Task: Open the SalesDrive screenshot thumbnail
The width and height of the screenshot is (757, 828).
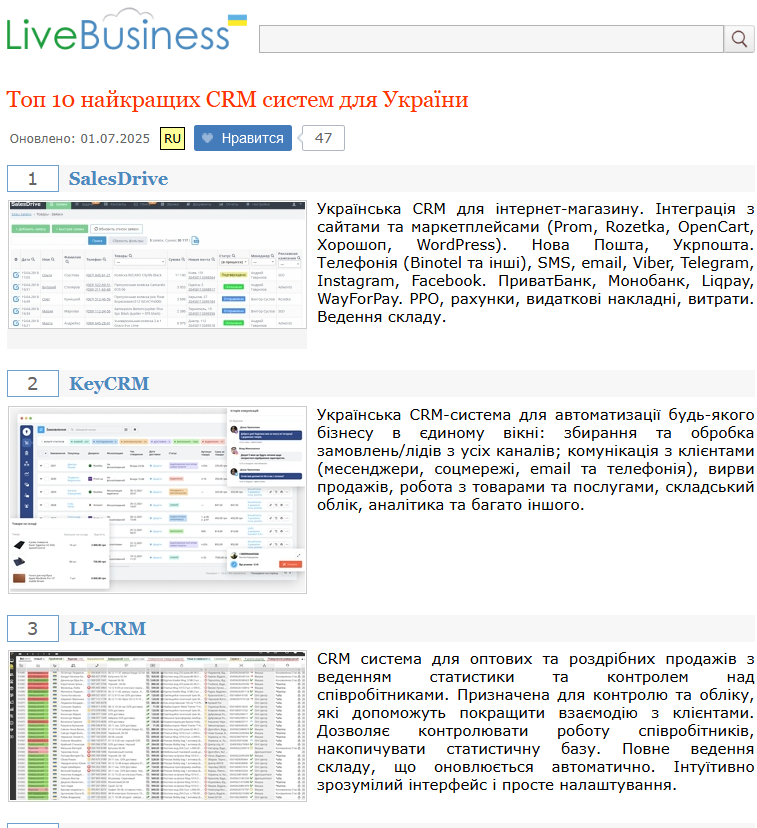Action: coord(157,265)
